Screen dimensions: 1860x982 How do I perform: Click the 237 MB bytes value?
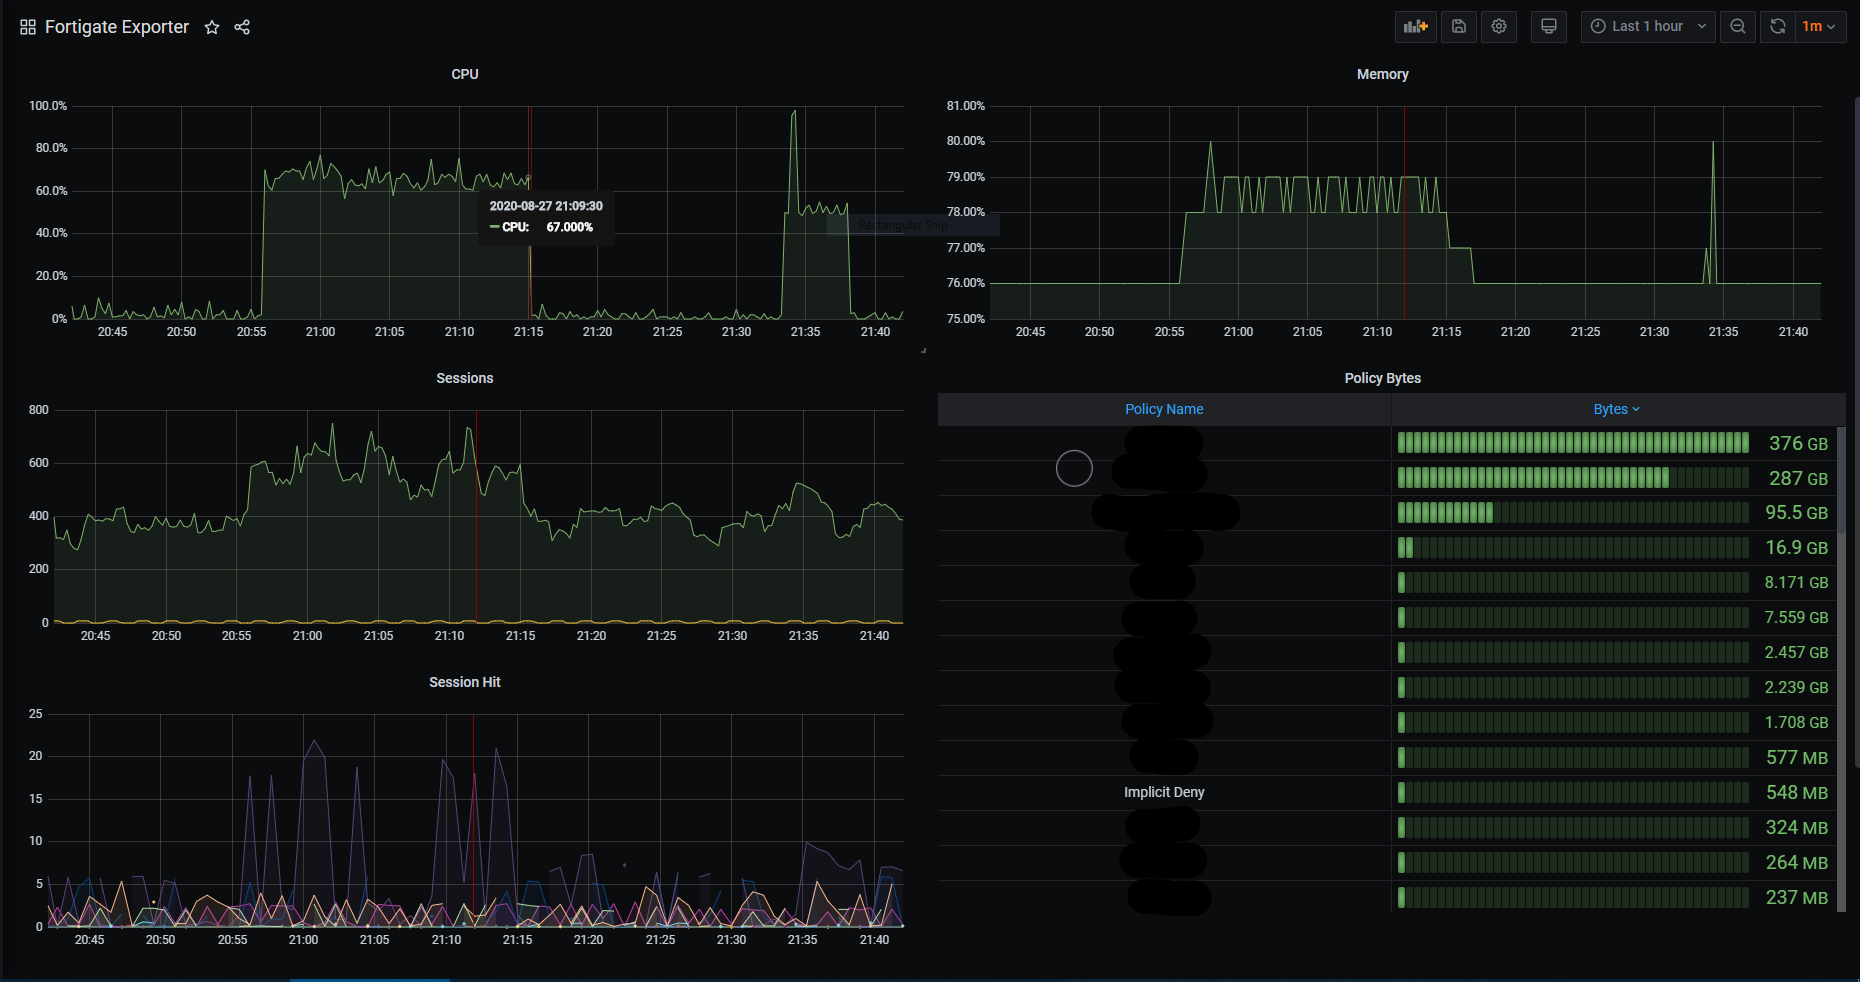tap(1797, 897)
